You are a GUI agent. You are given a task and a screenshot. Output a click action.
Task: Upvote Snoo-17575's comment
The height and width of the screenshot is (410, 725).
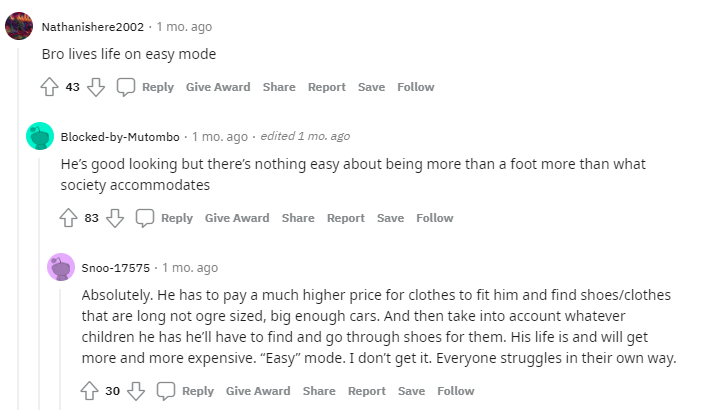pyautogui.click(x=89, y=391)
